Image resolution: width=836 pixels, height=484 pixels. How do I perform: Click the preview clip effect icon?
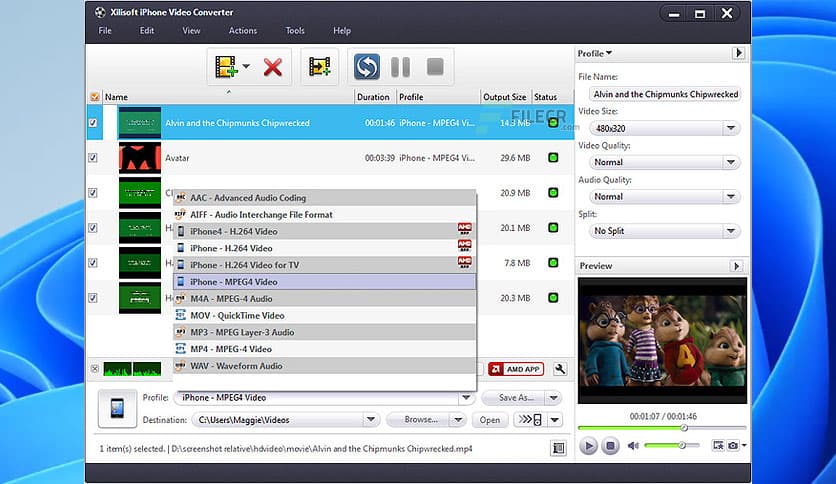pos(718,445)
